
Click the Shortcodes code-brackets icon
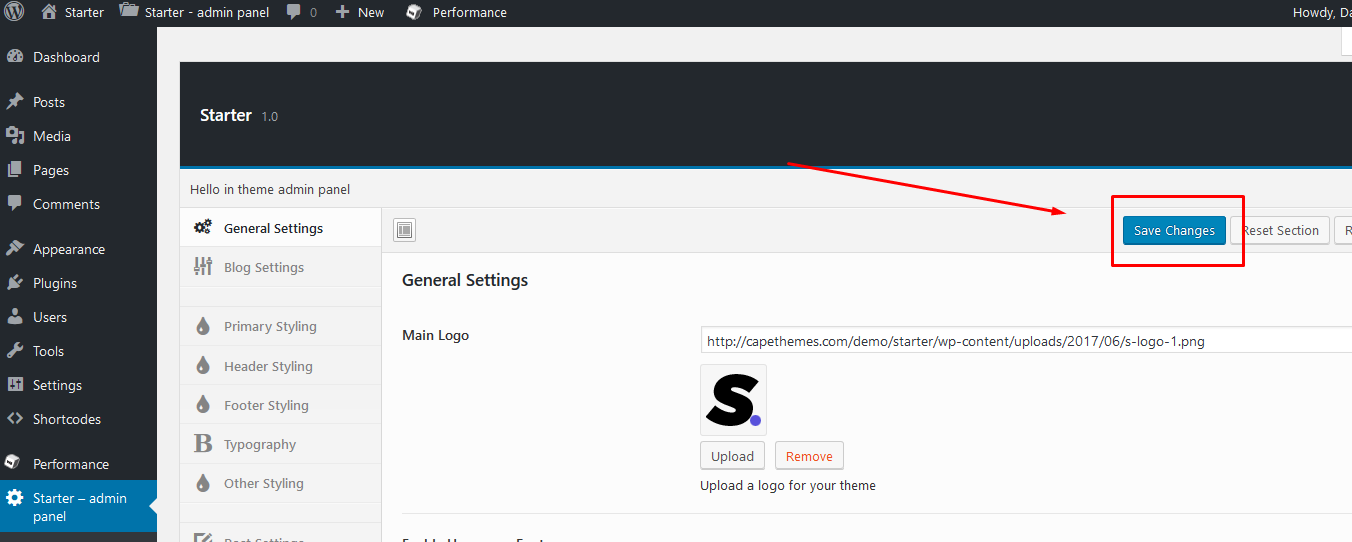(x=15, y=419)
